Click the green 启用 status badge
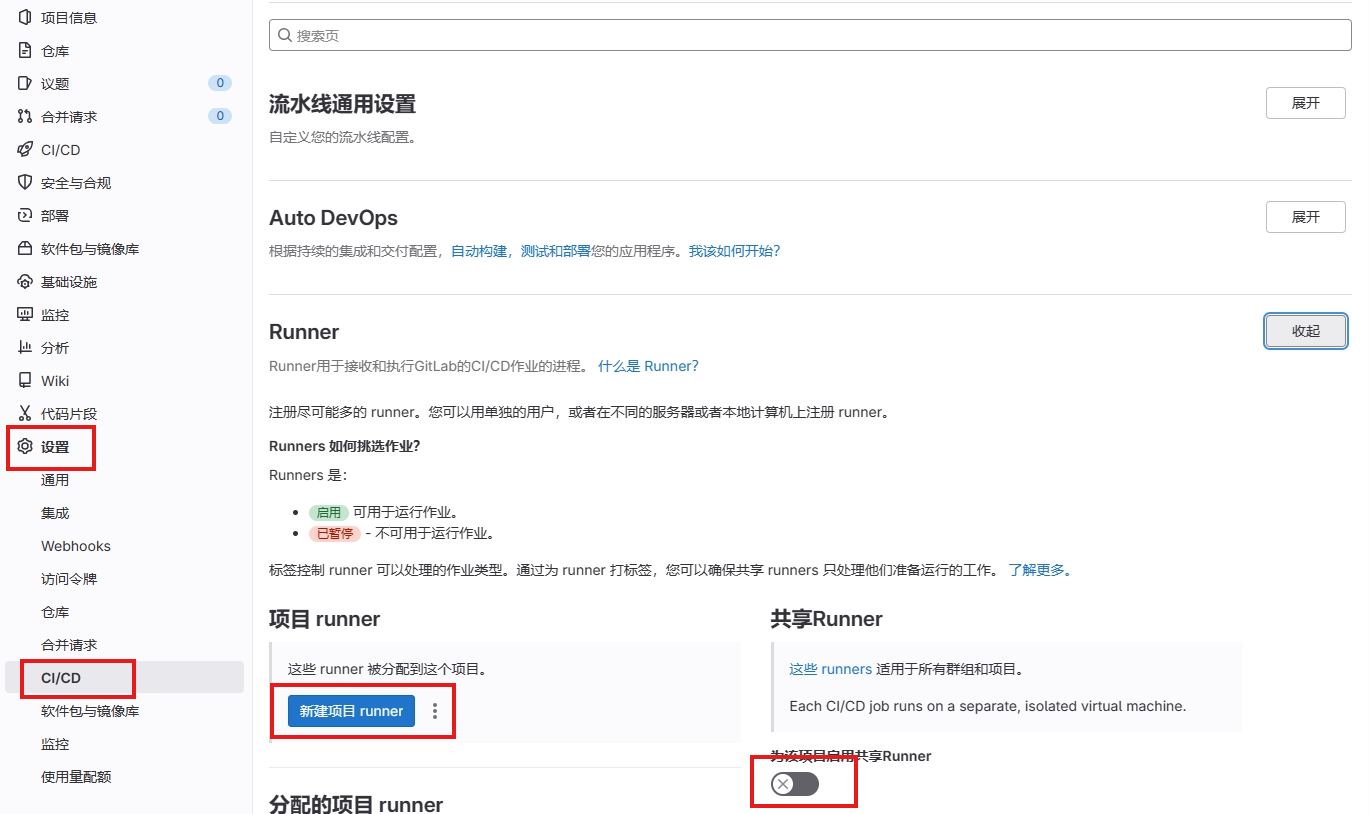 [328, 512]
